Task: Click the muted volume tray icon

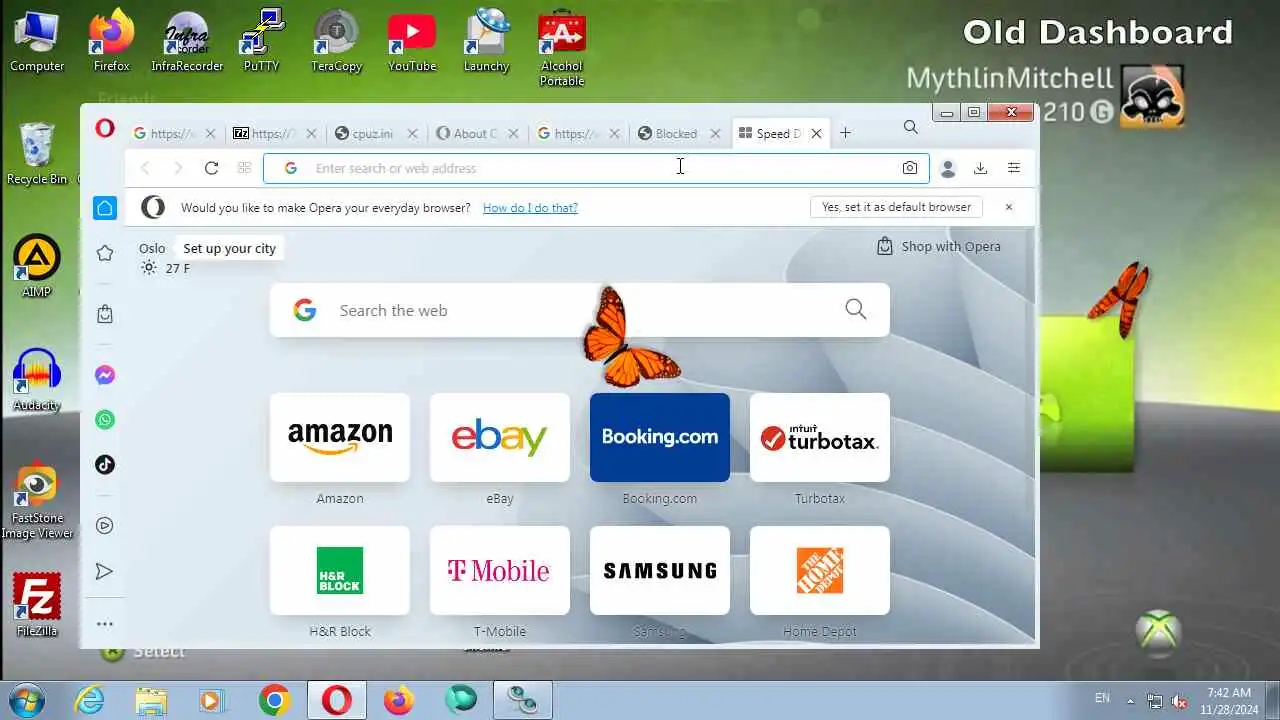Action: pyautogui.click(x=1180, y=701)
